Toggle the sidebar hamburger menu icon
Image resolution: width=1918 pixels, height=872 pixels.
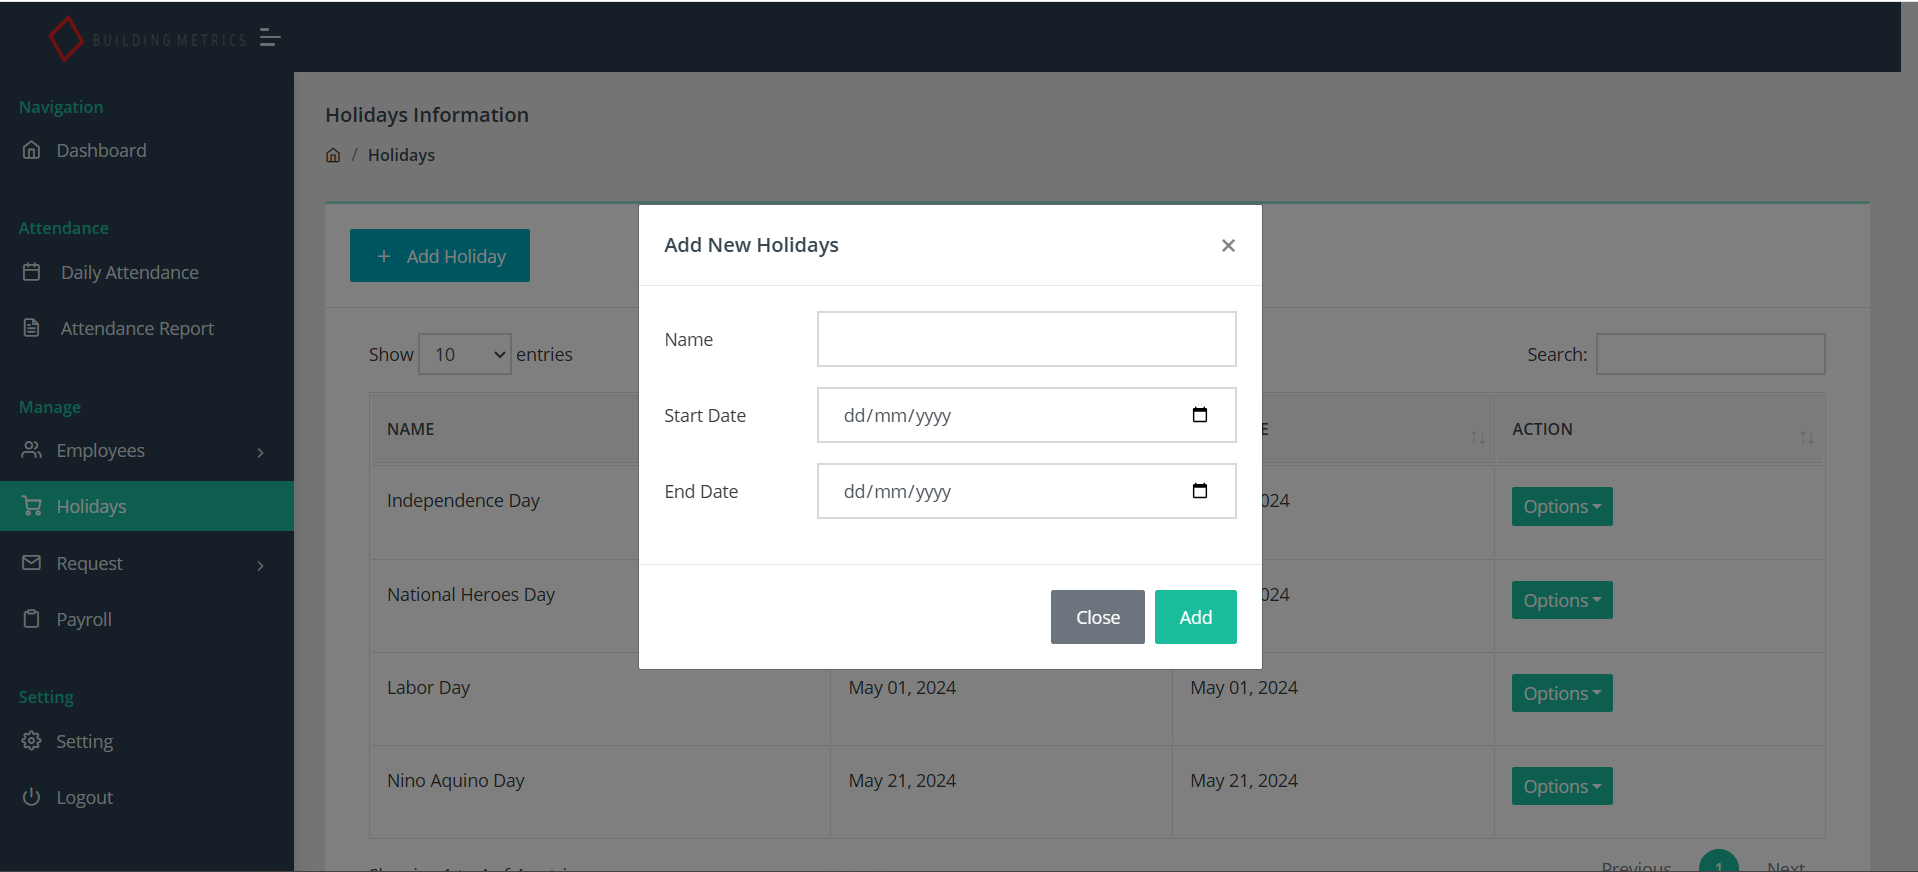[269, 38]
